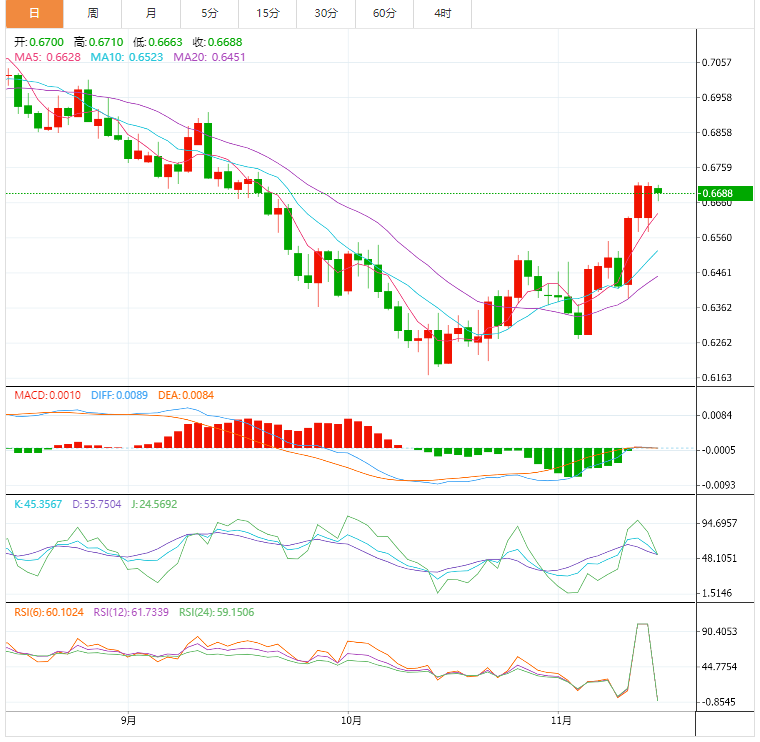Click the DIFF: 0.0089 indicator label
Image resolution: width=760 pixels, height=742 pixels.
[x=119, y=395]
